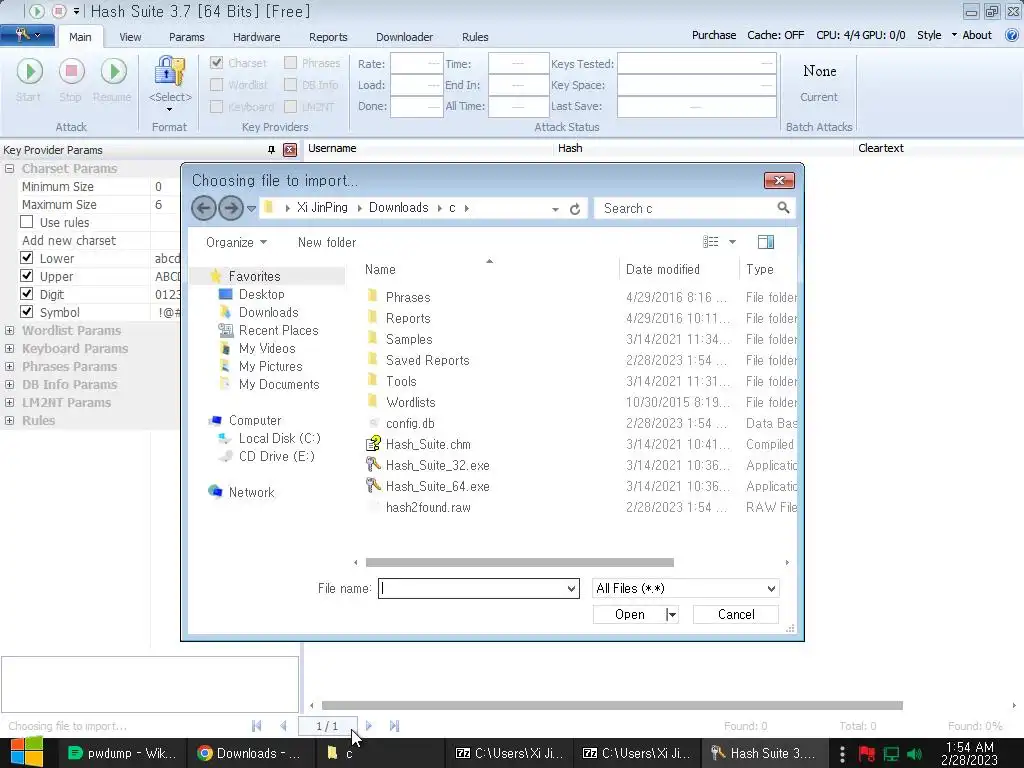Select Local Disk (C:) in the sidebar
This screenshot has width=1024, height=768.
[x=280, y=439]
